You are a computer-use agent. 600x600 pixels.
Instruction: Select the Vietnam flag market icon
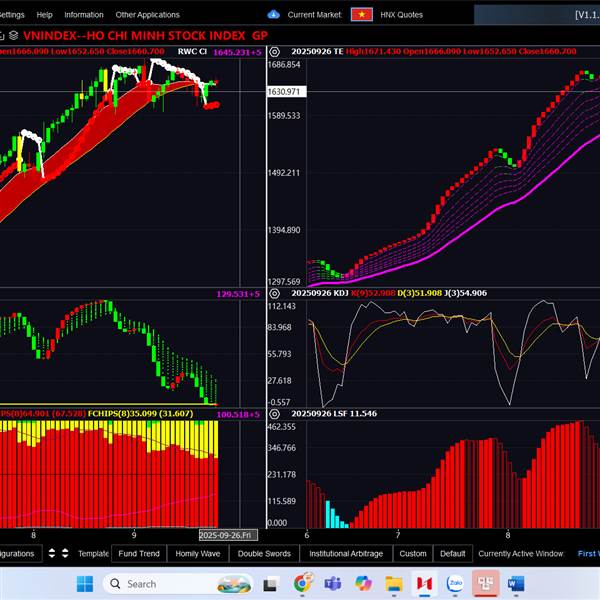click(x=362, y=15)
